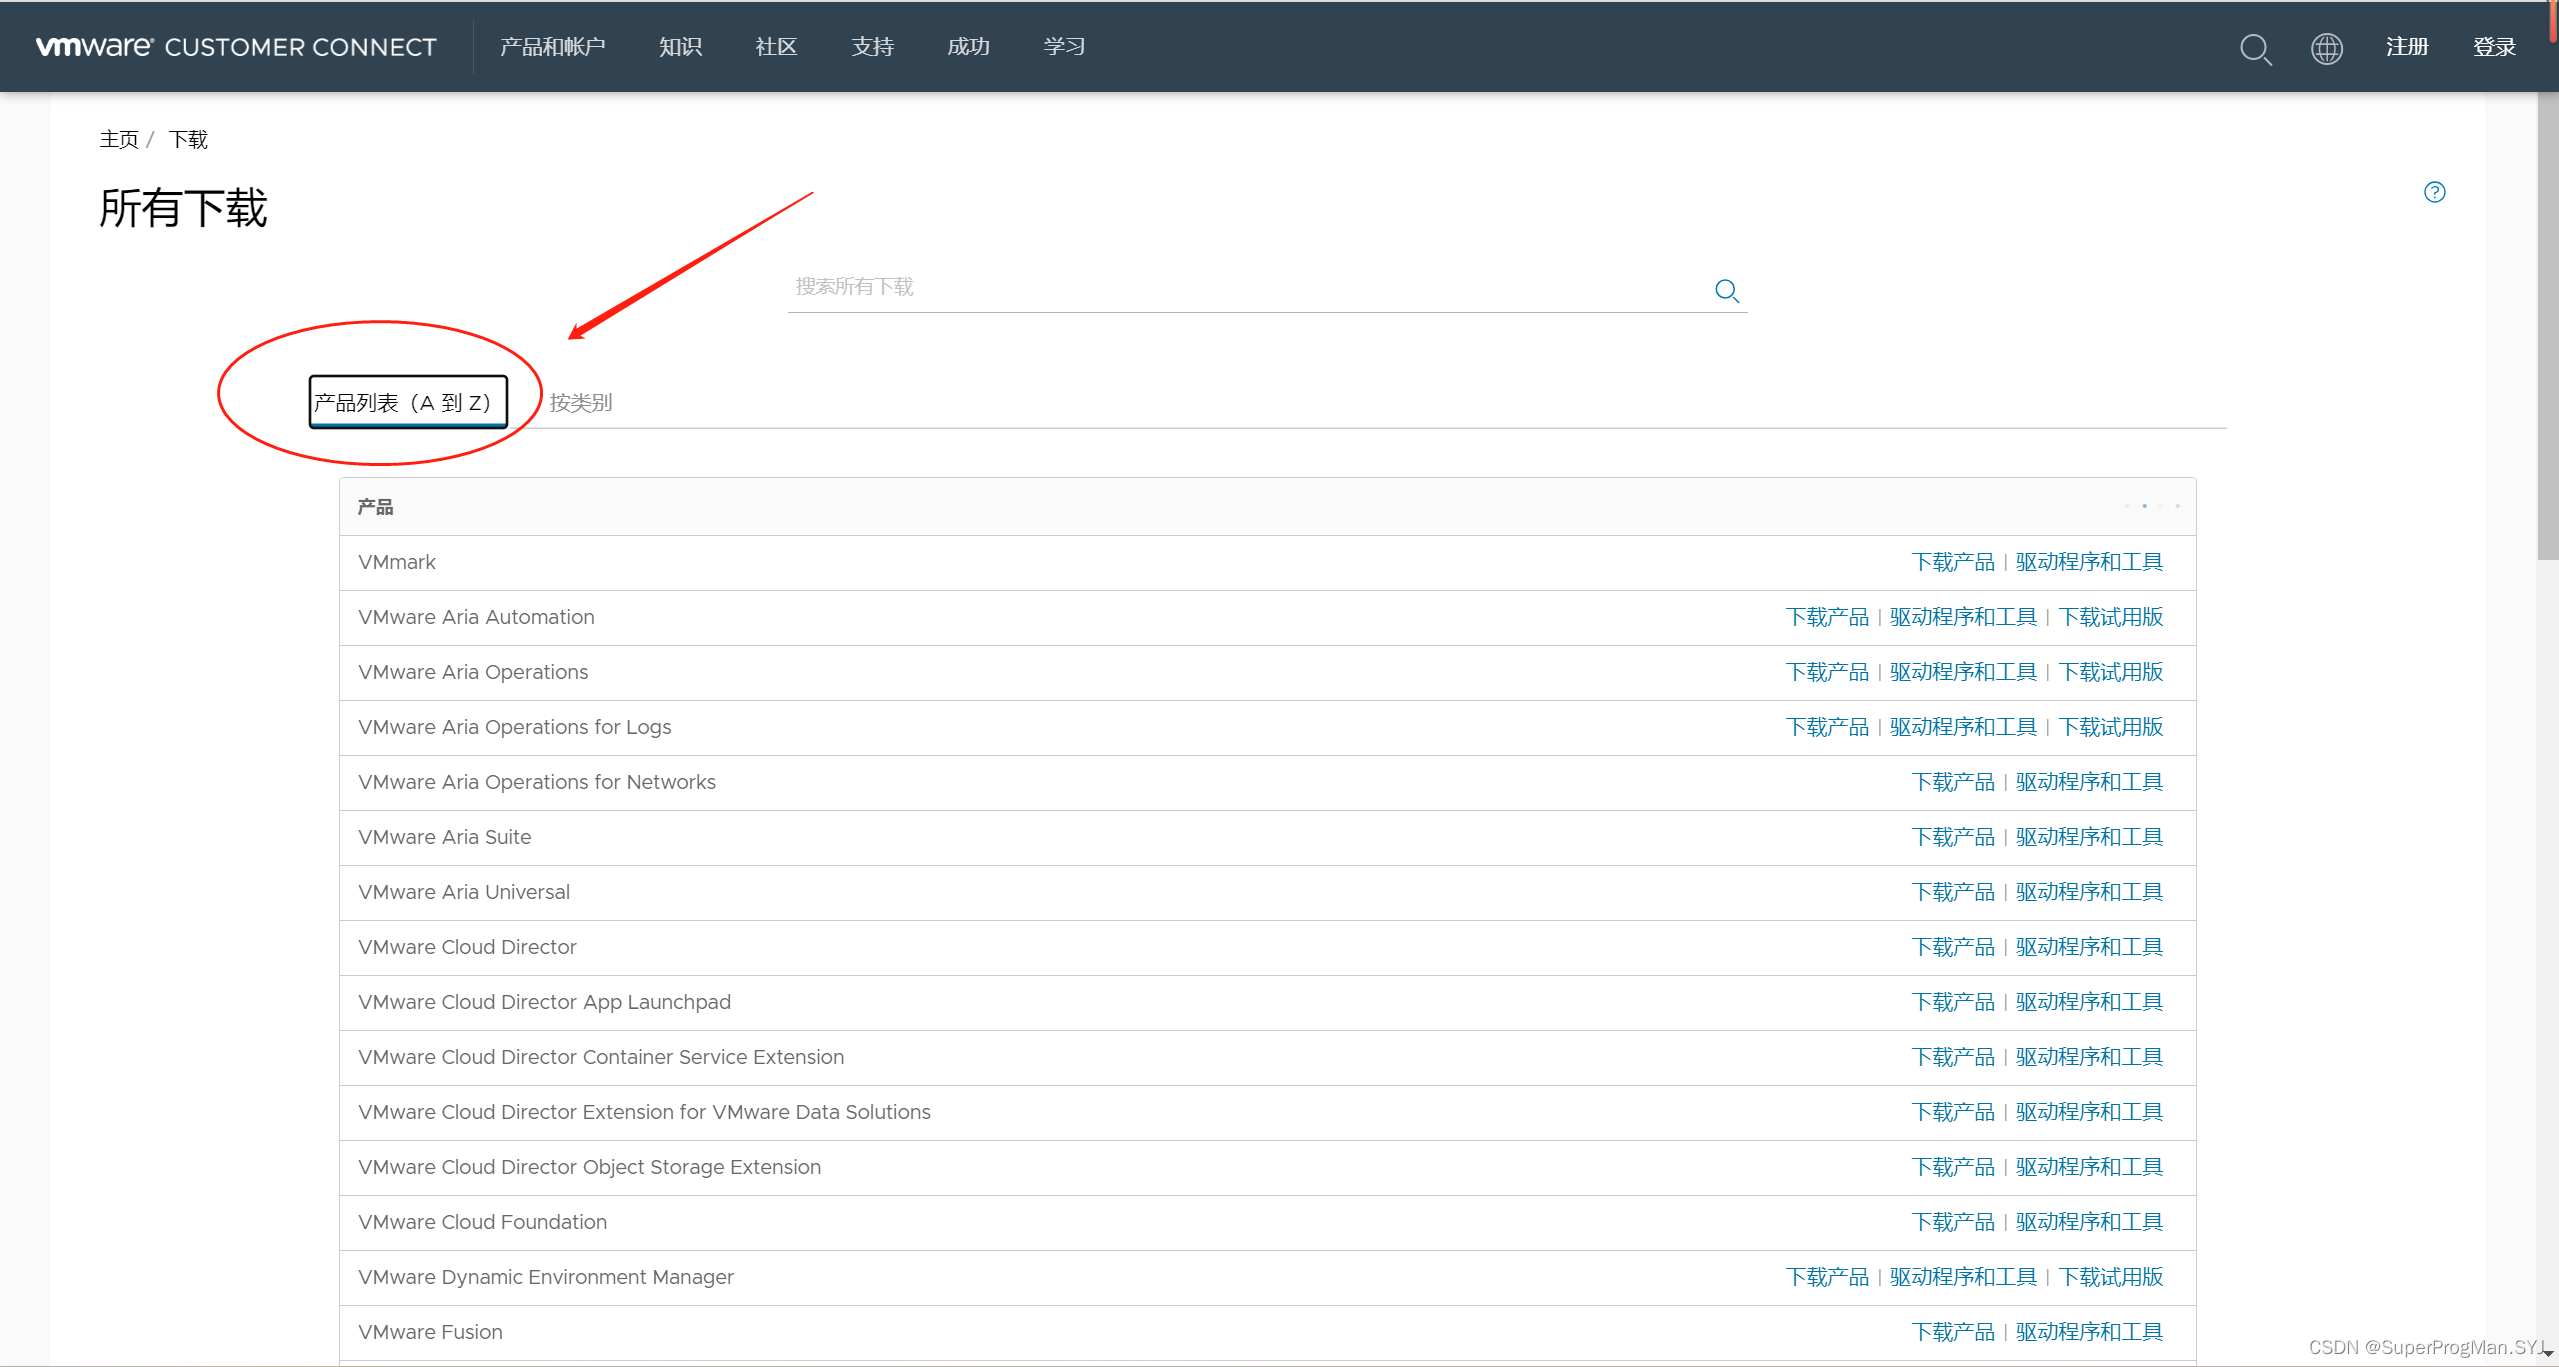Click 下载产品 for VMware Cloud Foundation
The width and height of the screenshot is (2559, 1367).
(x=1953, y=1222)
